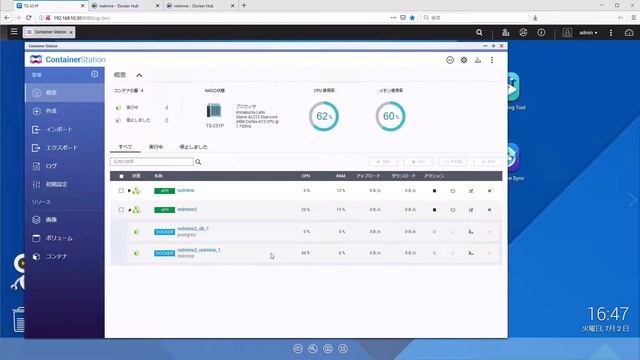The image size is (640, 360).
Task: Click the first icon in the bottom desktop dock
Action: click(298, 349)
